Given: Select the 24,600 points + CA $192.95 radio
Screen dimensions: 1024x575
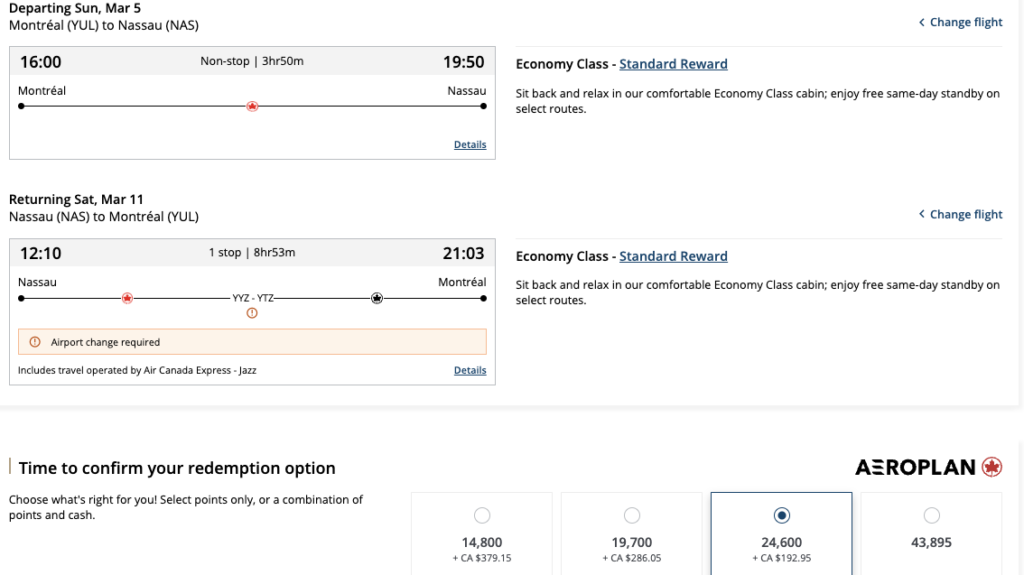Looking at the screenshot, I should pyautogui.click(x=782, y=516).
